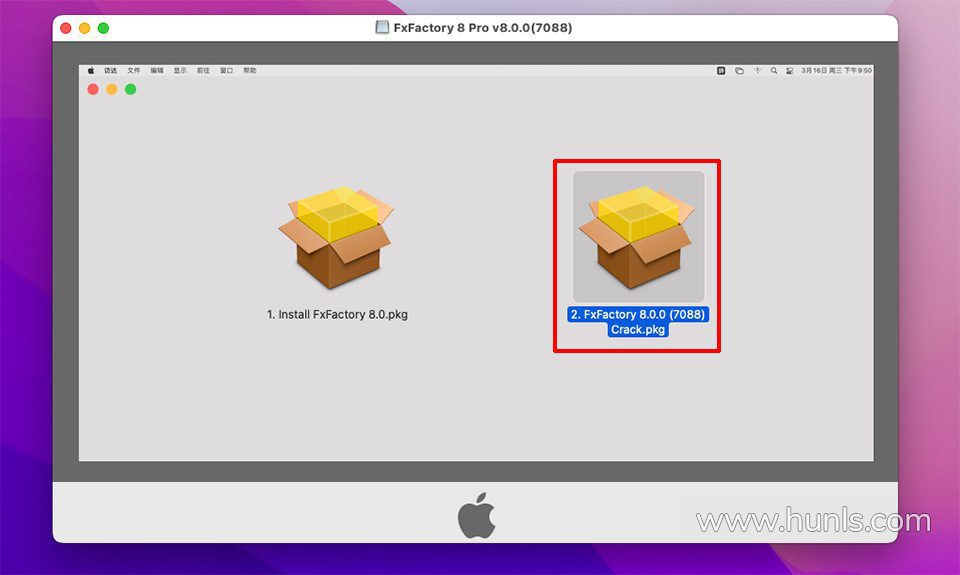Select the Install FxFactory 8.0.pkg package icon
Image resolution: width=960 pixels, height=575 pixels.
(x=336, y=237)
